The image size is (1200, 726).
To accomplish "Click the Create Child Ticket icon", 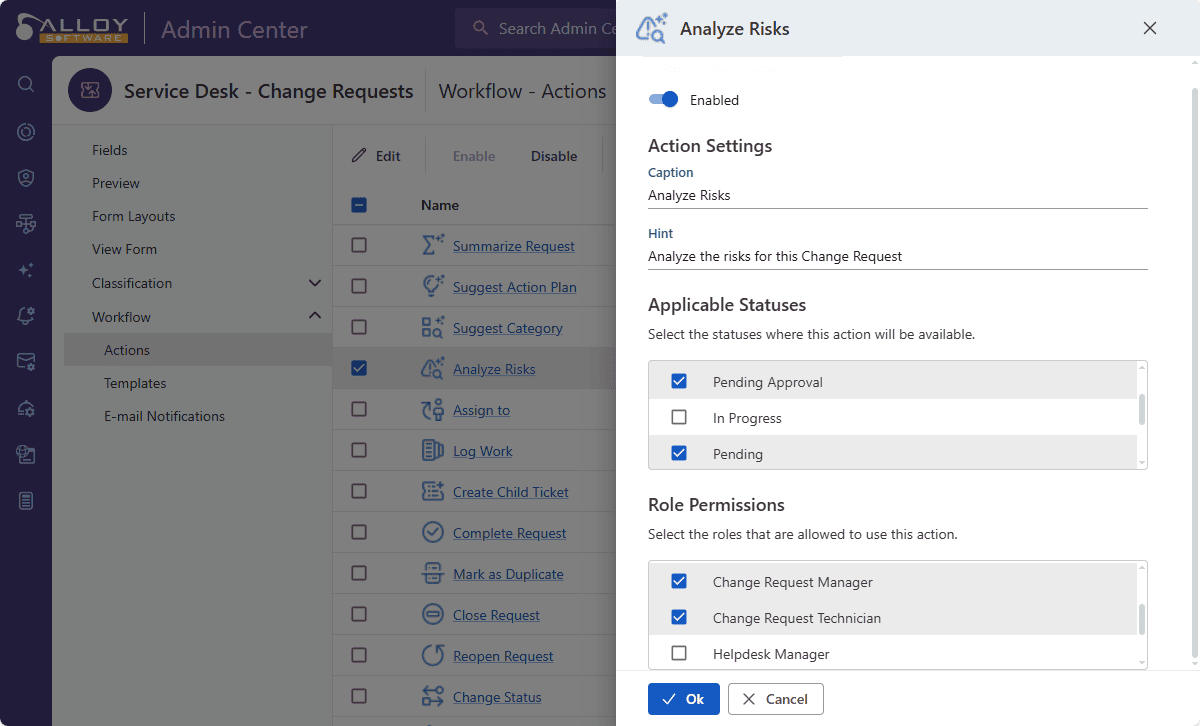I will click(x=432, y=492).
